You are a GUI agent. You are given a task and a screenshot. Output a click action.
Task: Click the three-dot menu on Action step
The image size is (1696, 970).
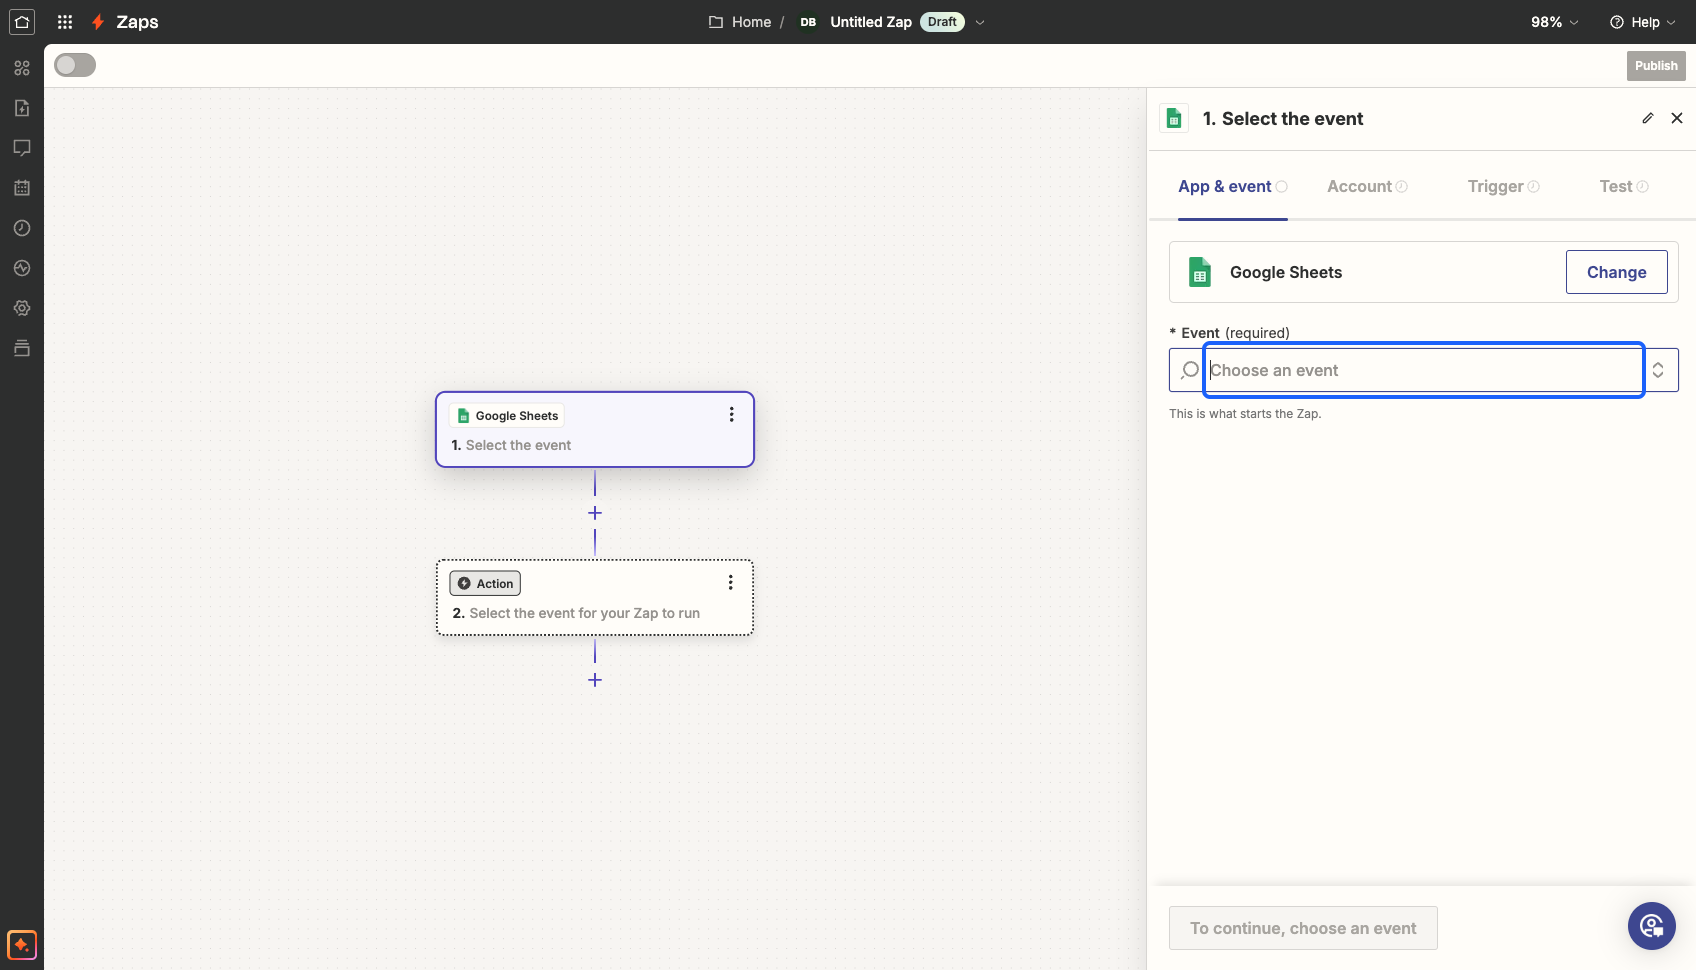tap(731, 582)
